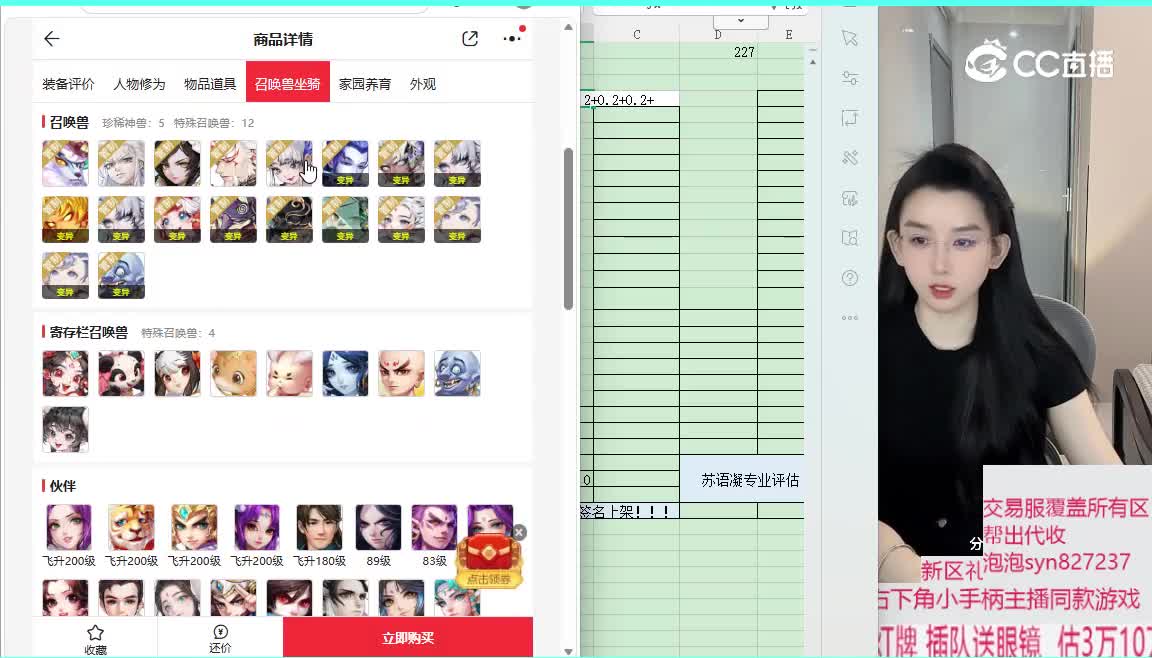Switch to 物品道具 tab
Screen dimensions: 1152x658
(210, 84)
